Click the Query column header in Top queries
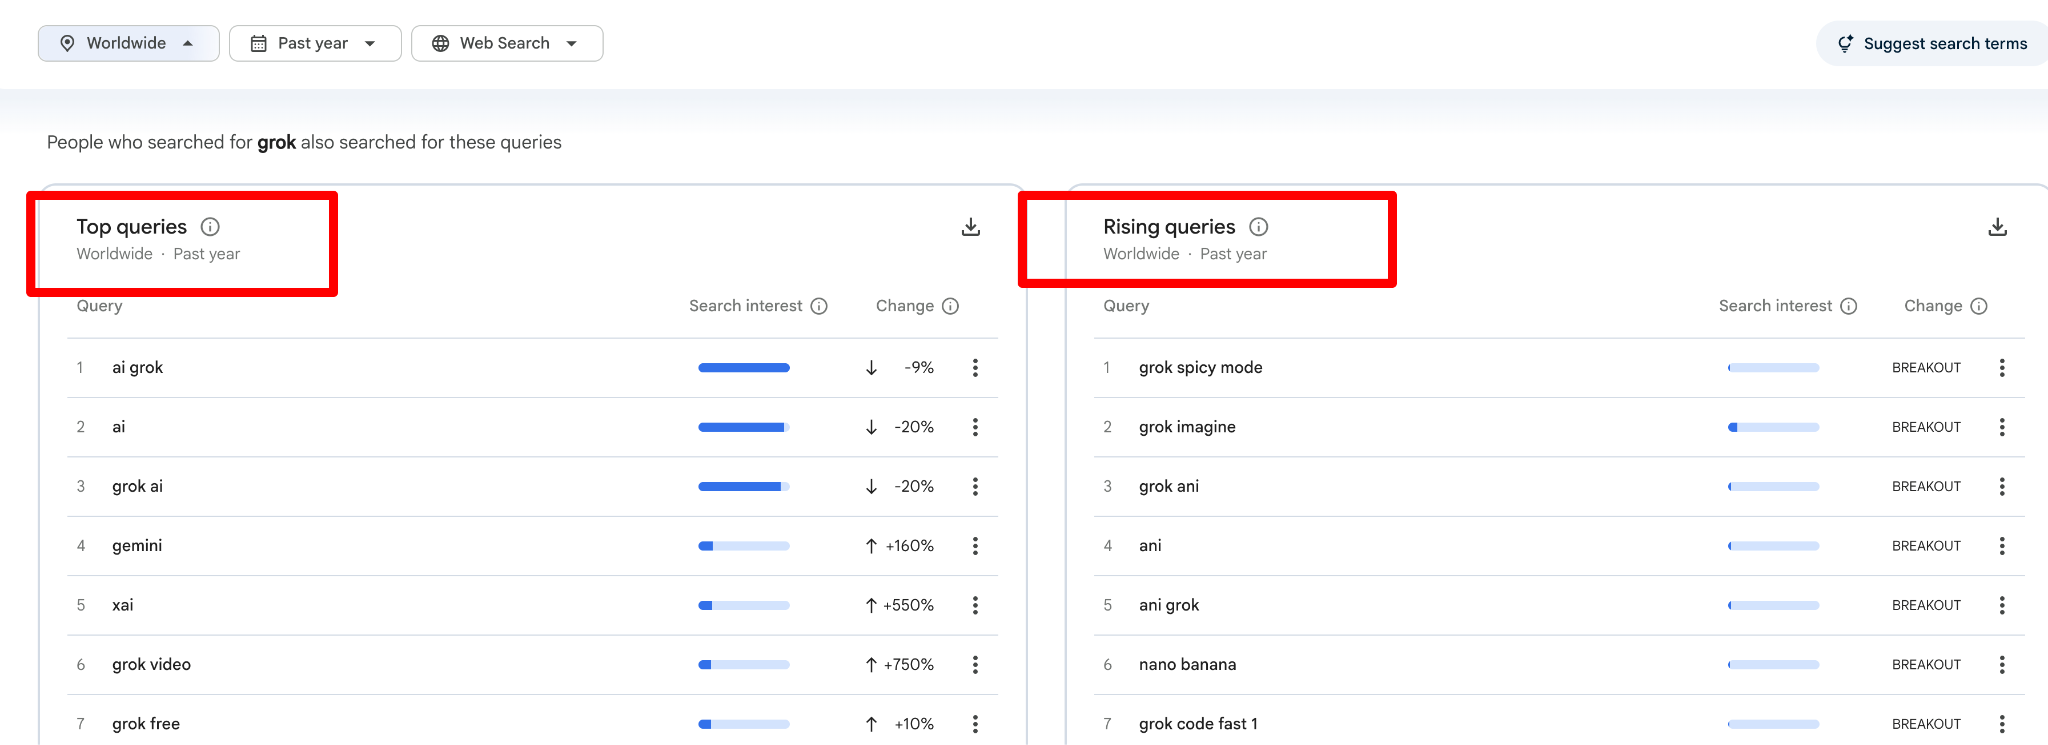 tap(99, 306)
